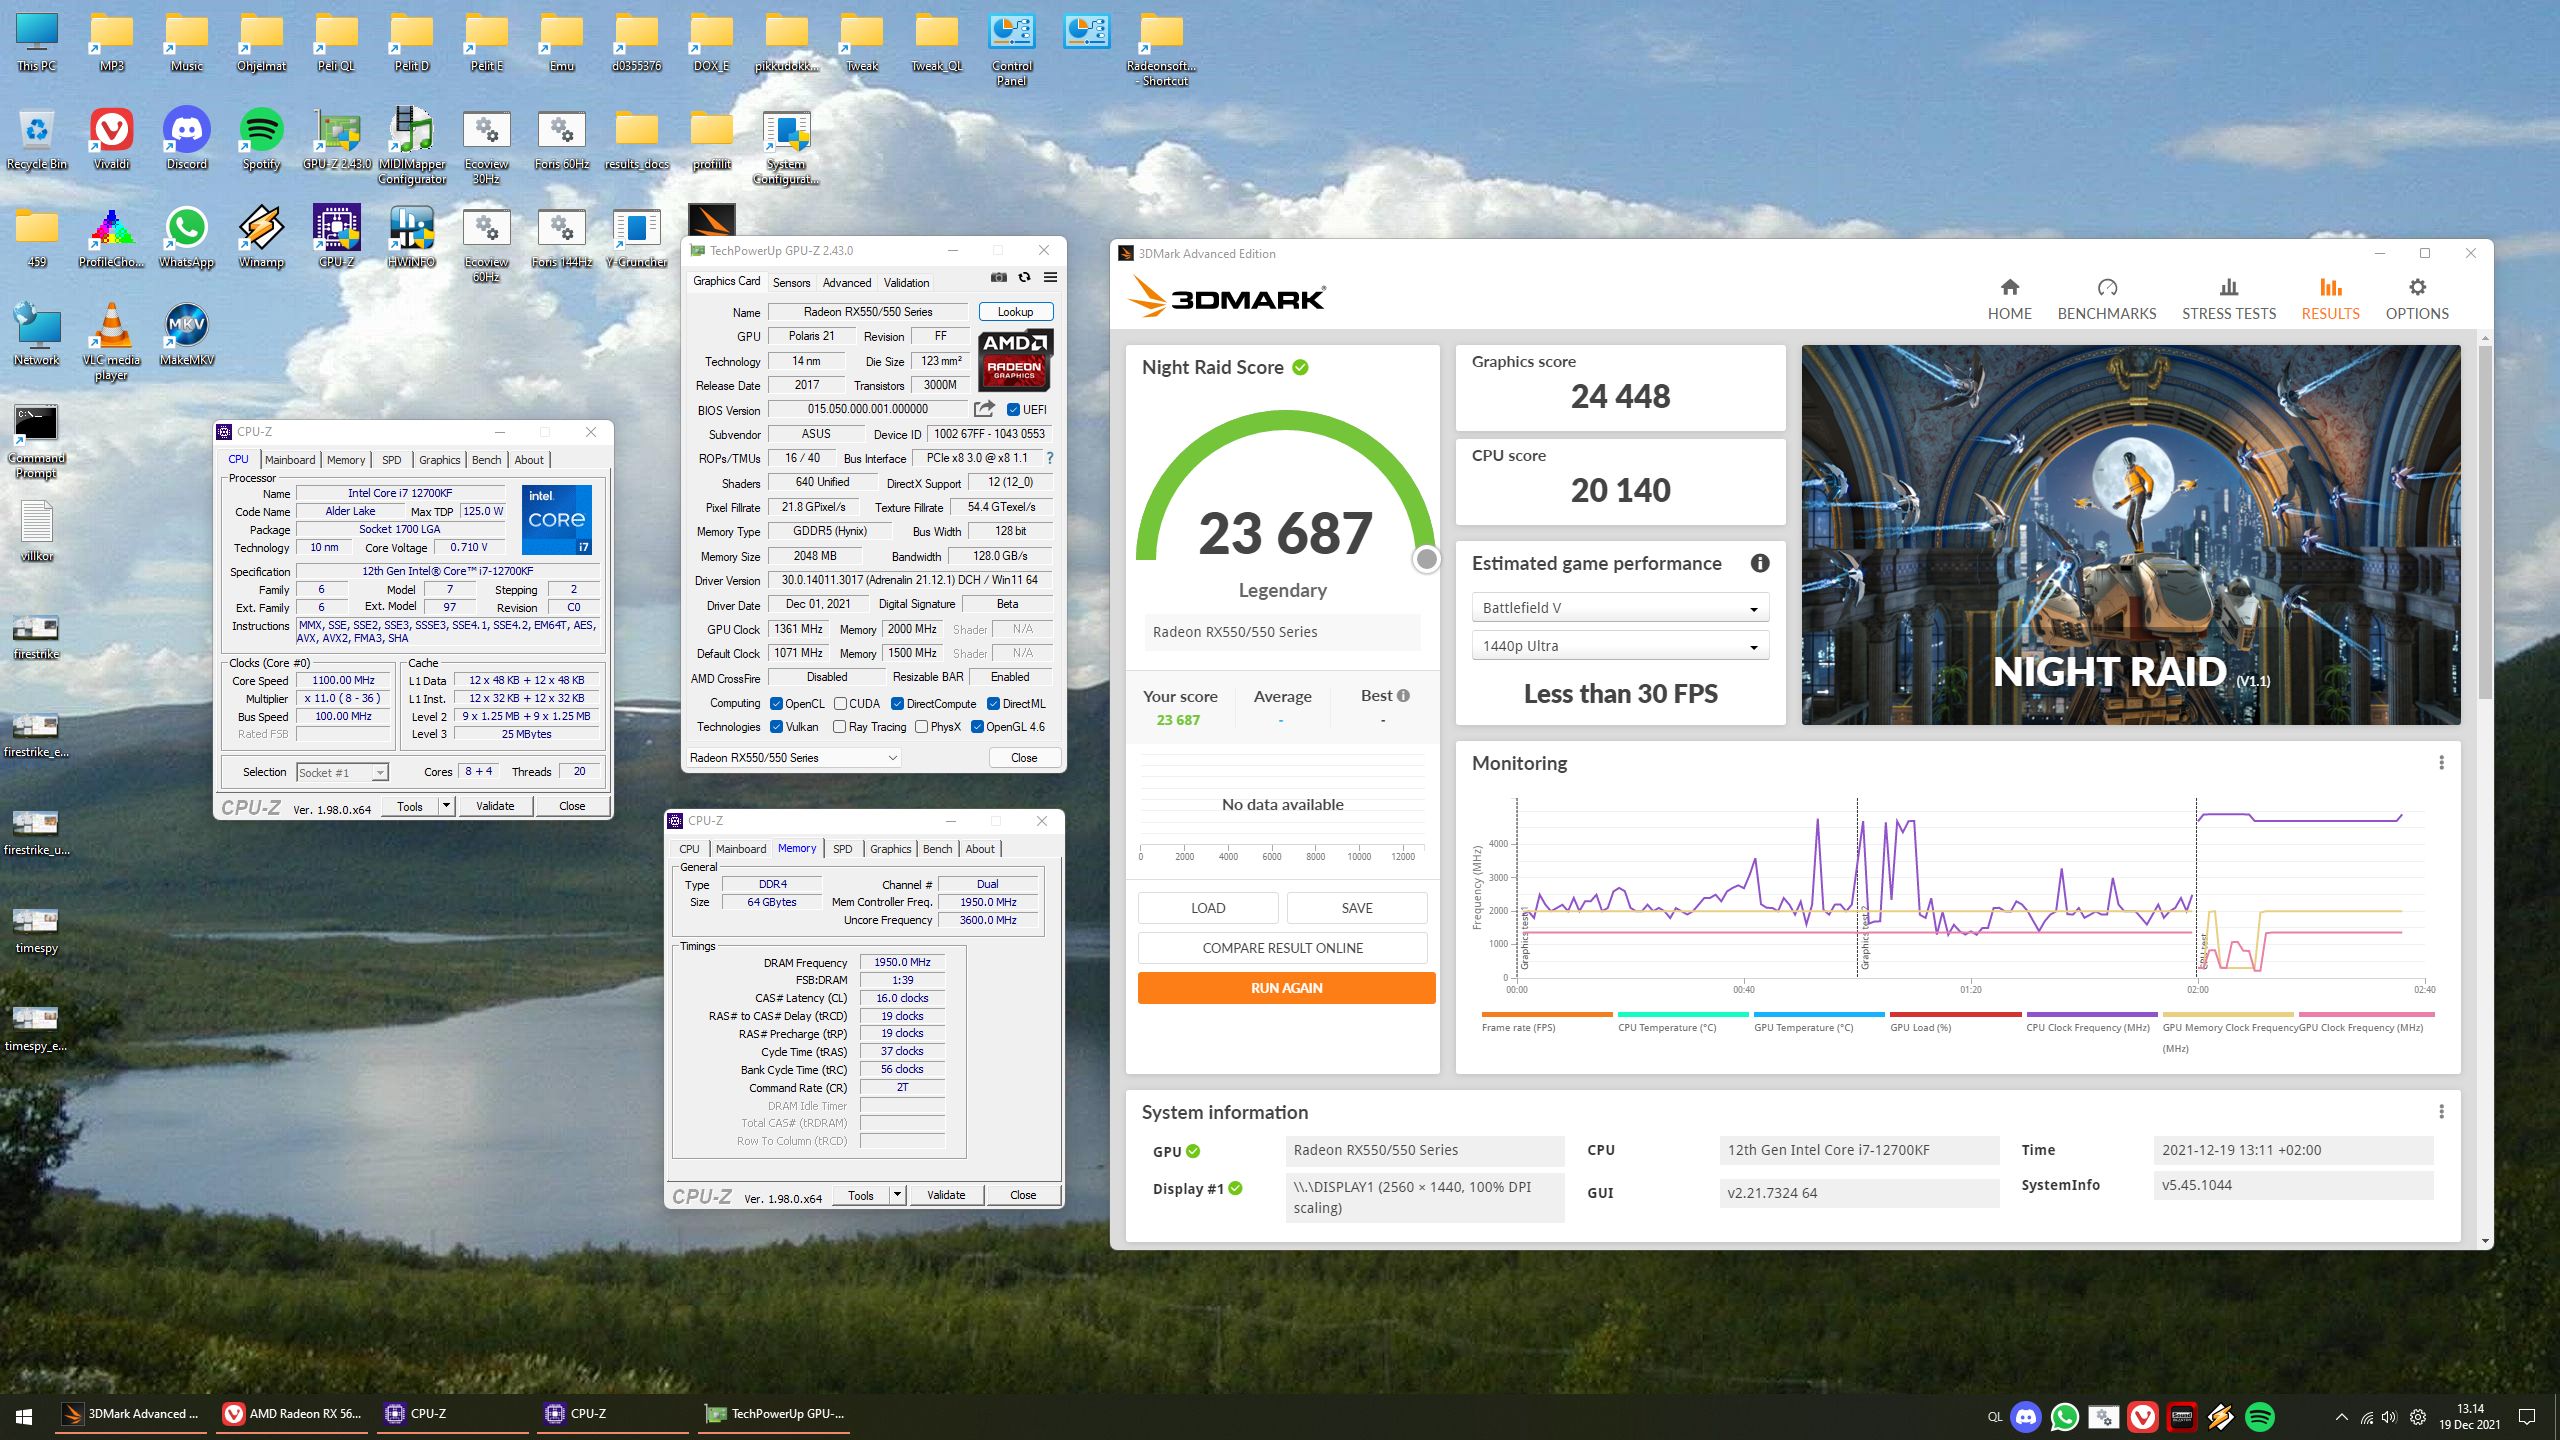Switch to Bench tab in CPU-Z CPU window
The image size is (2560, 1440).
click(x=486, y=460)
